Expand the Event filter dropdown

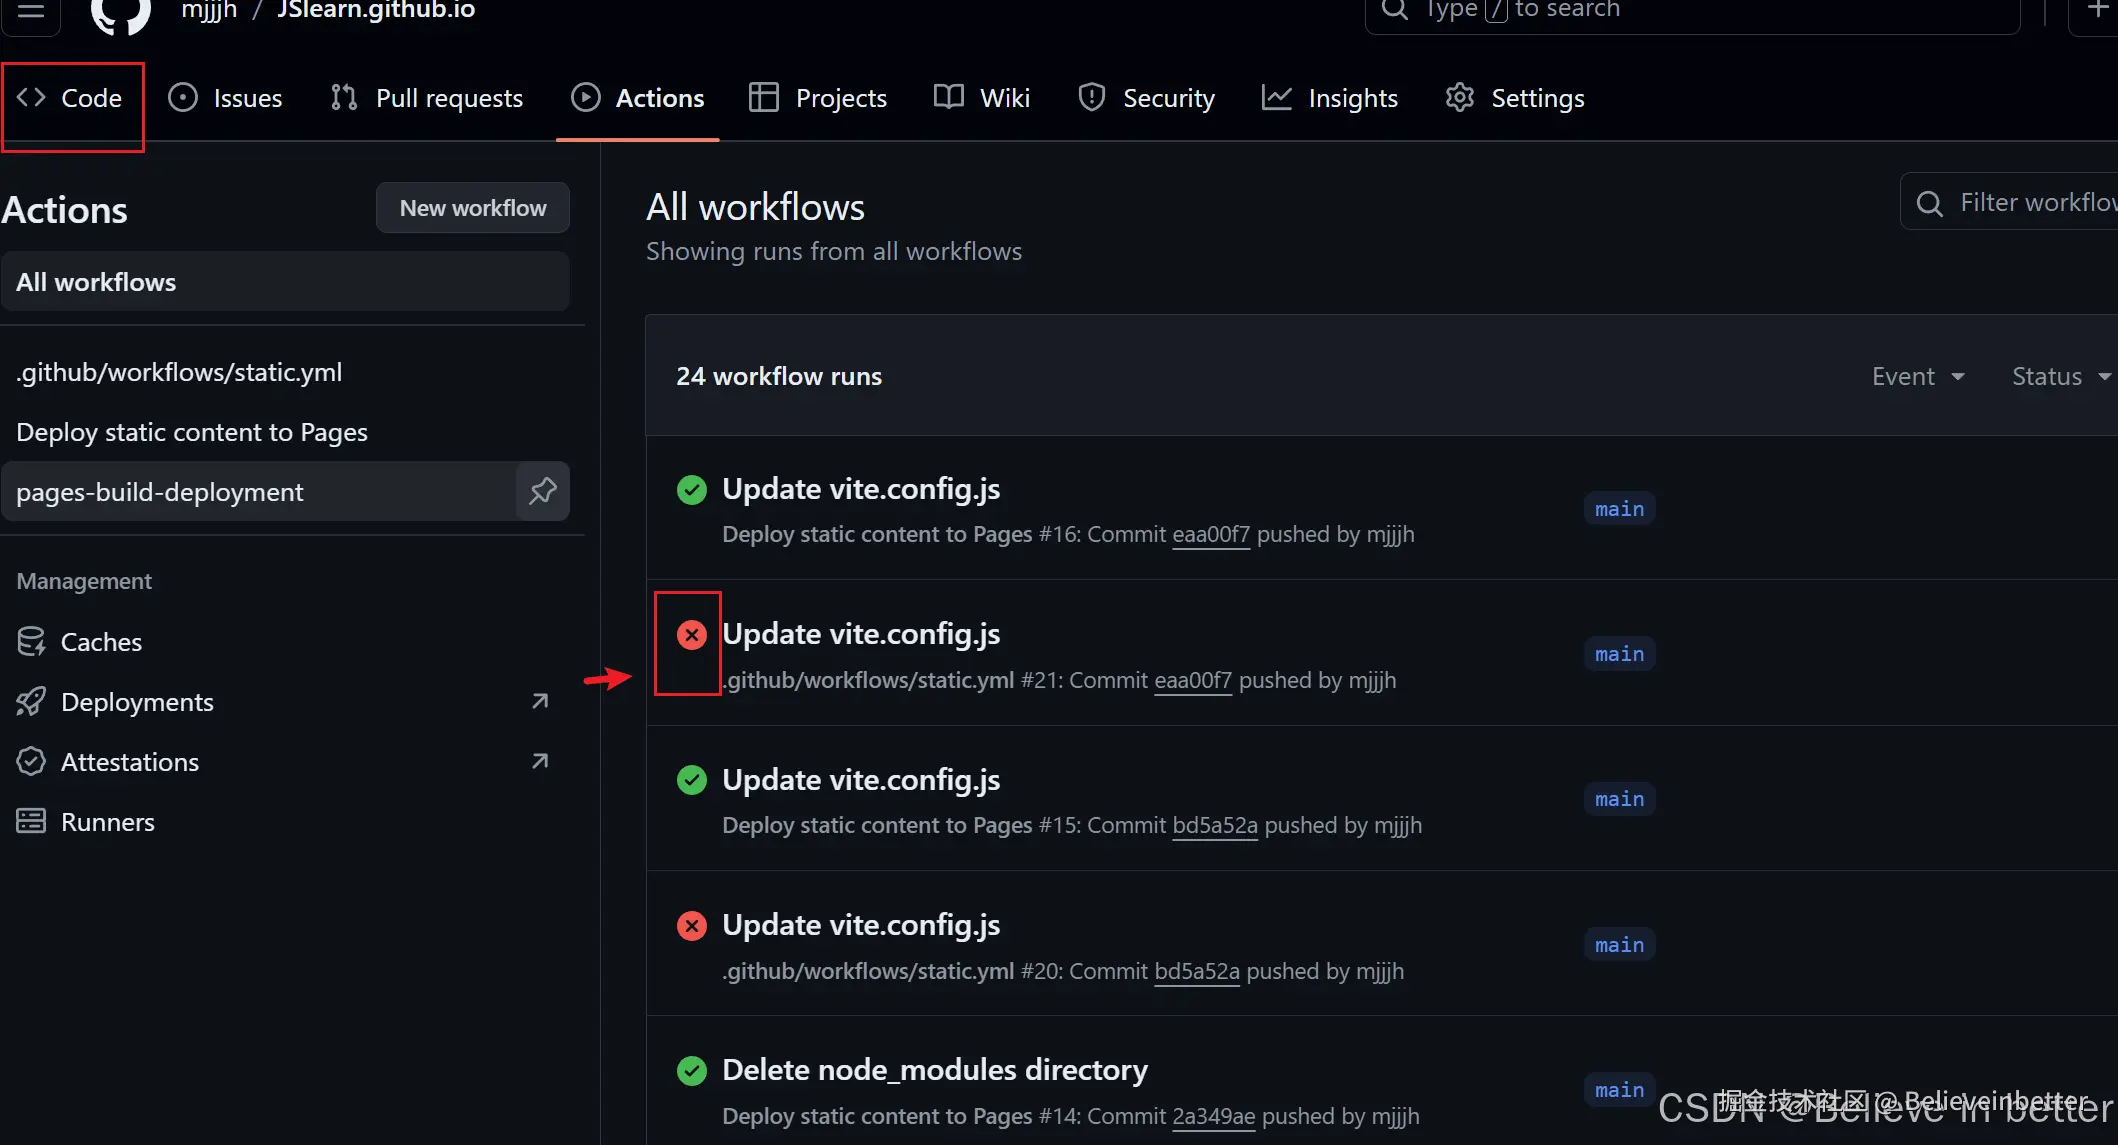click(x=1917, y=376)
